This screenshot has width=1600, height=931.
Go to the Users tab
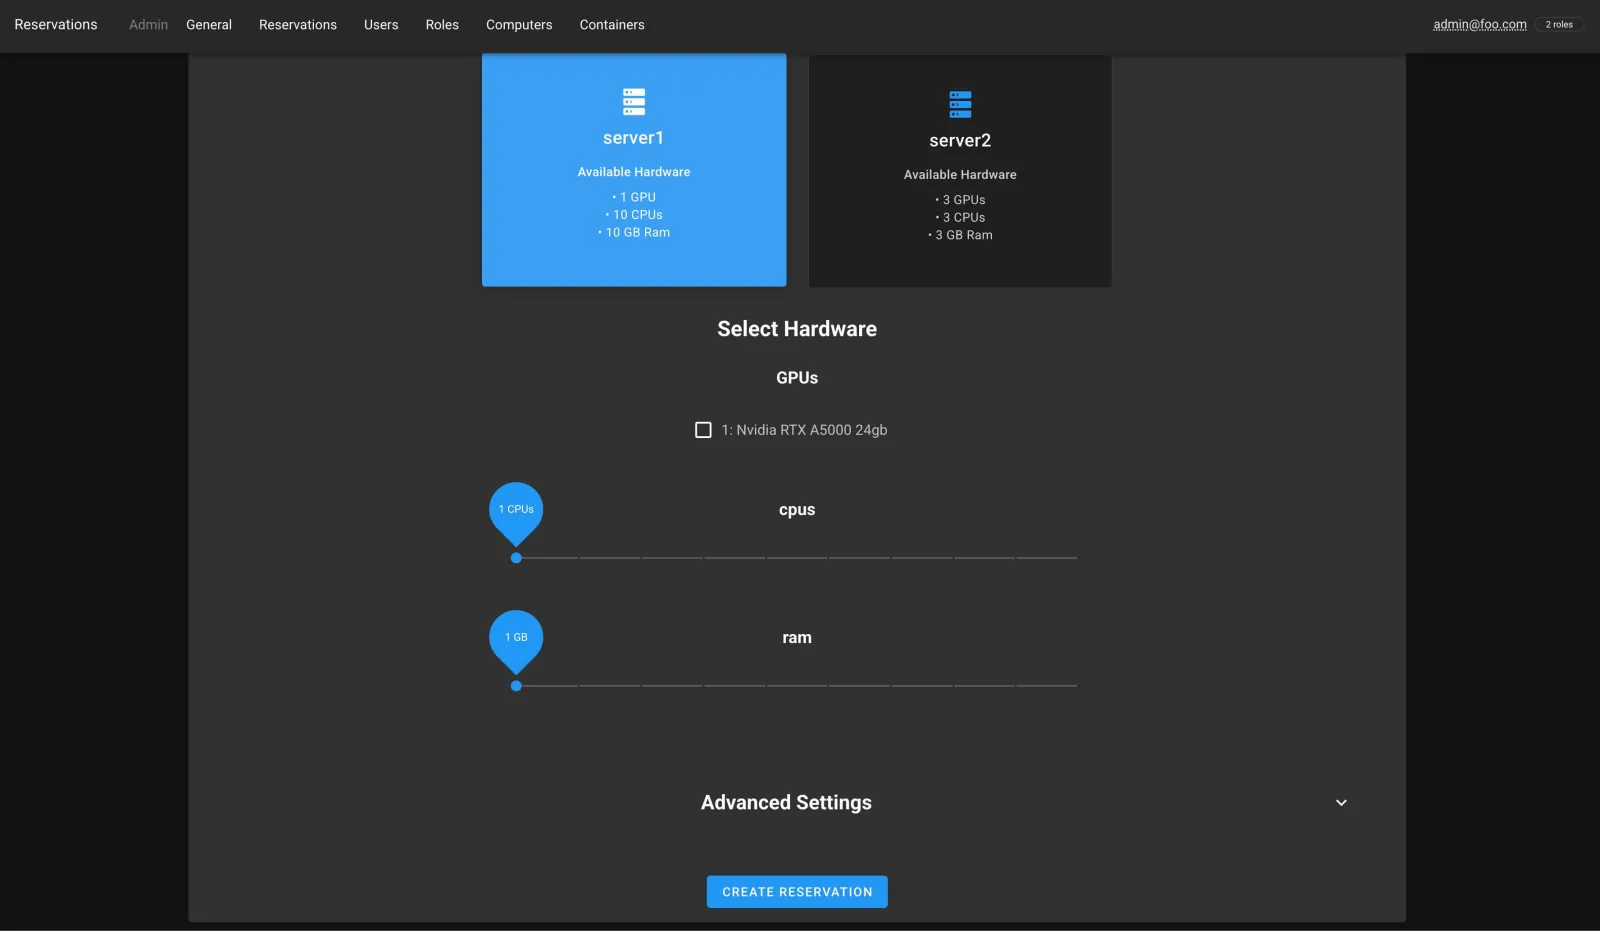[x=381, y=25]
